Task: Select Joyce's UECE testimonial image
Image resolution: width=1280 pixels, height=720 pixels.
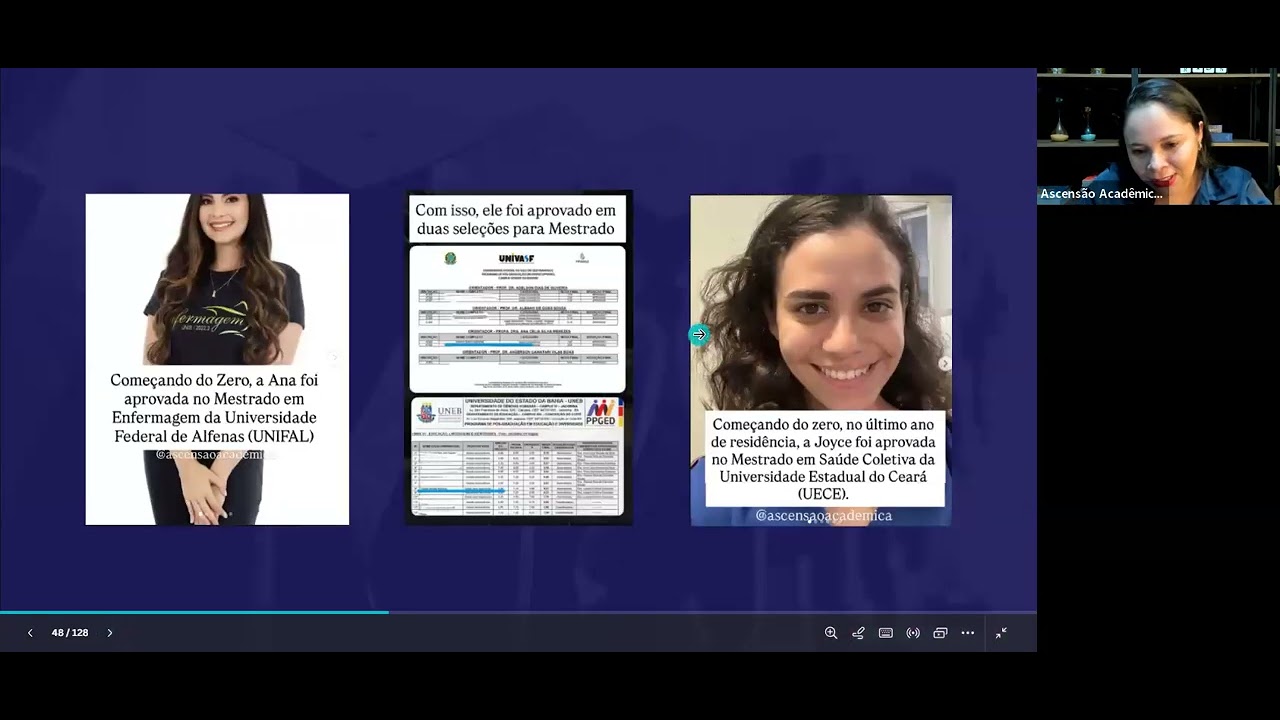Action: tap(821, 360)
